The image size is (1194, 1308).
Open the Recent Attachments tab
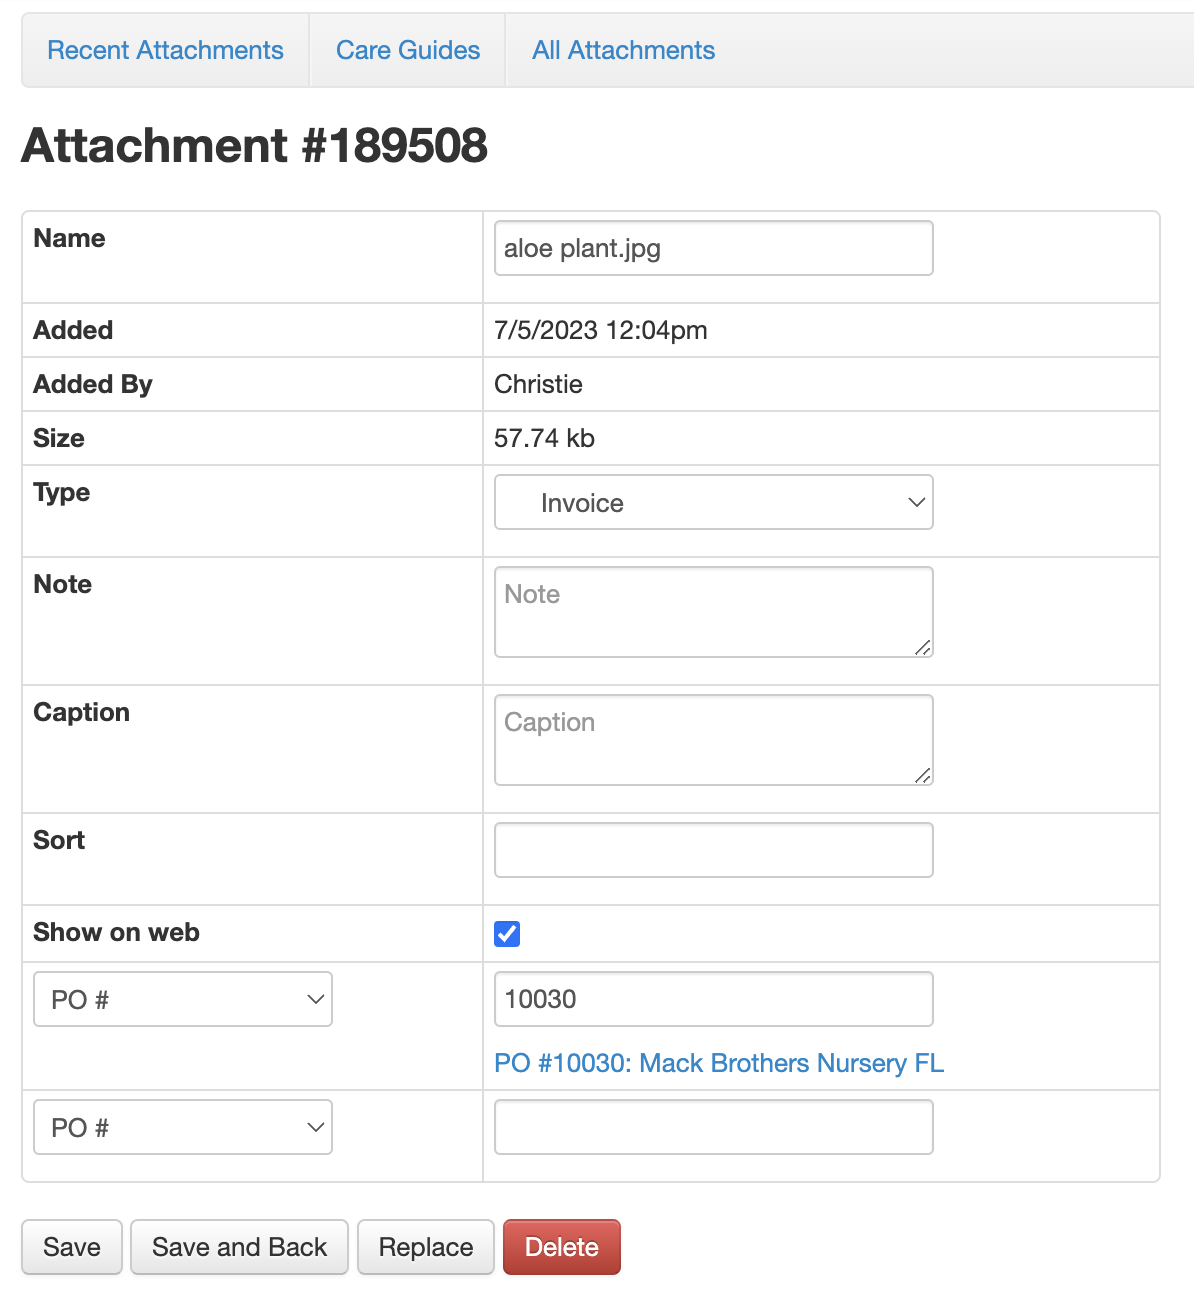coord(165,50)
